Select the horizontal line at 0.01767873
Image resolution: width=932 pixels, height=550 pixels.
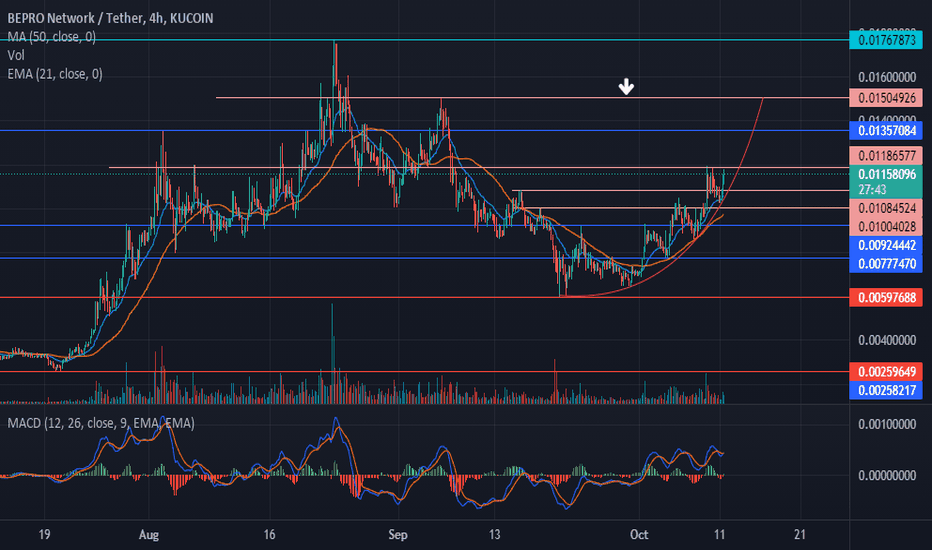coord(424,40)
